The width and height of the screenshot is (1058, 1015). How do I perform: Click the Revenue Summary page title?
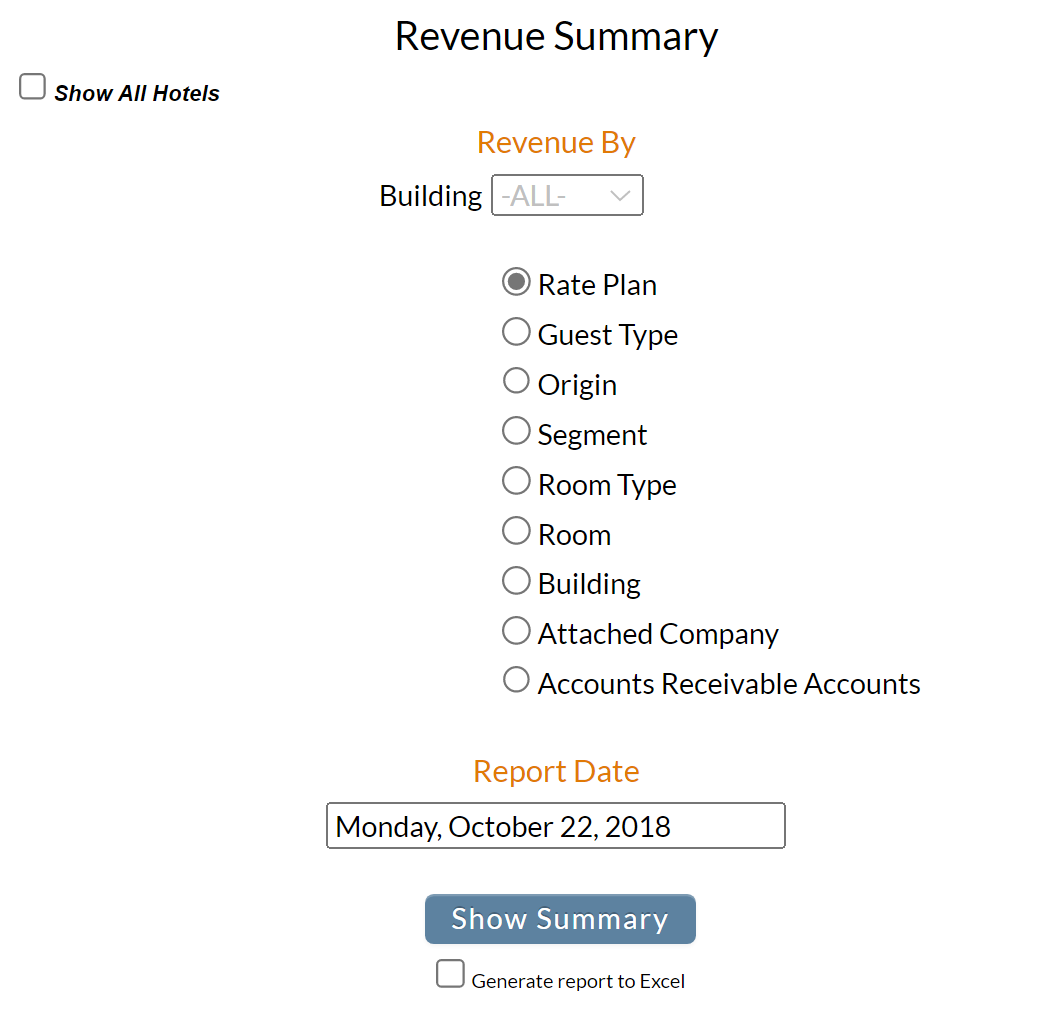(x=556, y=36)
